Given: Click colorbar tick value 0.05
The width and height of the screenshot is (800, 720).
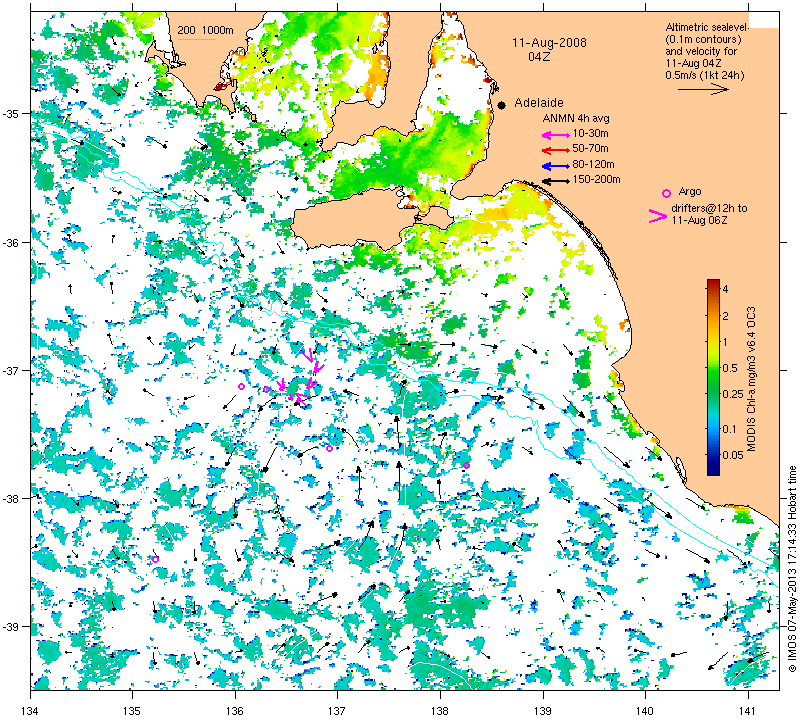Looking at the screenshot, I should [733, 455].
